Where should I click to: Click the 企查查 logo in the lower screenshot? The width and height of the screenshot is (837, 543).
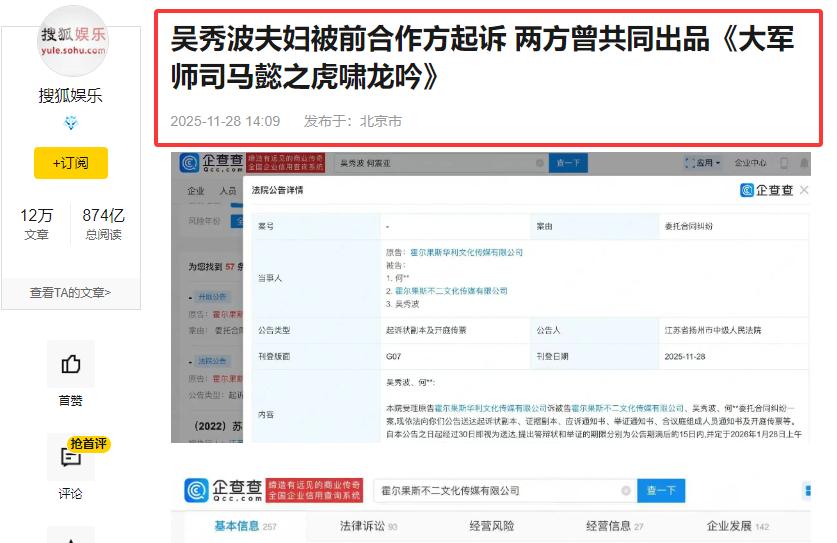click(x=224, y=490)
